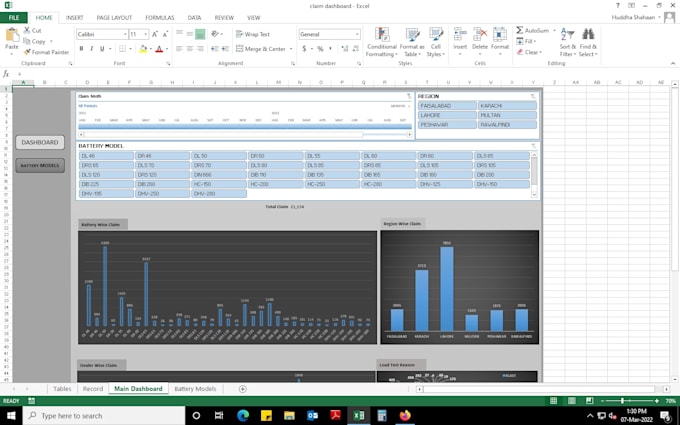Toggle the MULTAN region slicer item
Viewport: 680px width, 425px height.
(x=506, y=115)
